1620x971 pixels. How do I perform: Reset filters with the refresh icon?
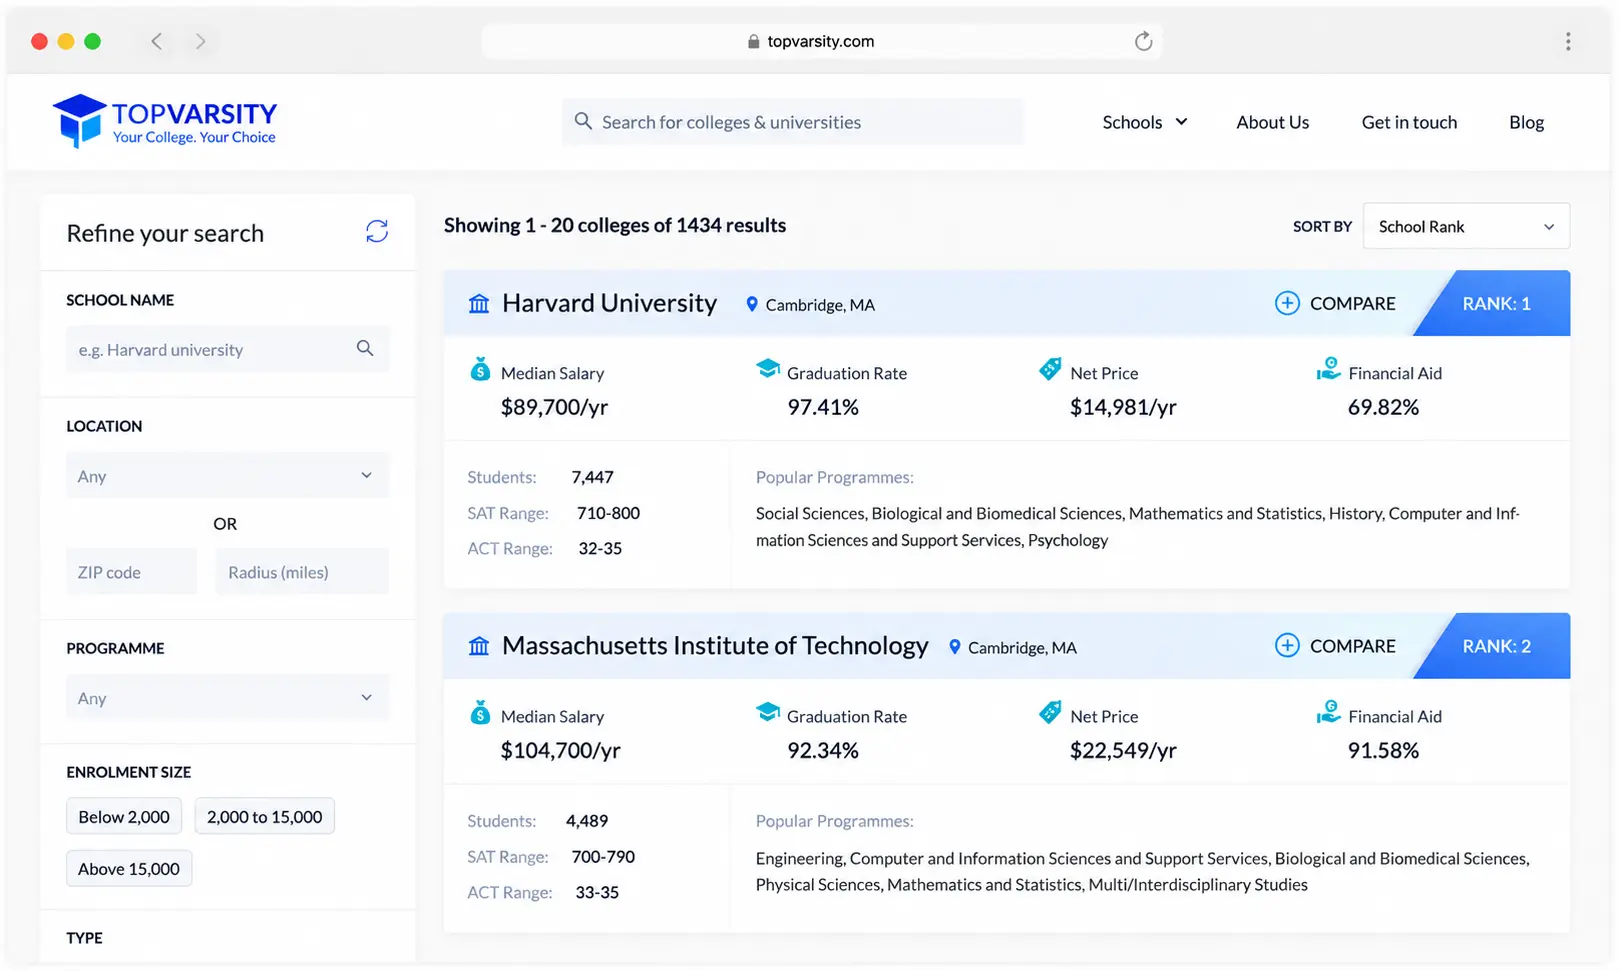(377, 231)
